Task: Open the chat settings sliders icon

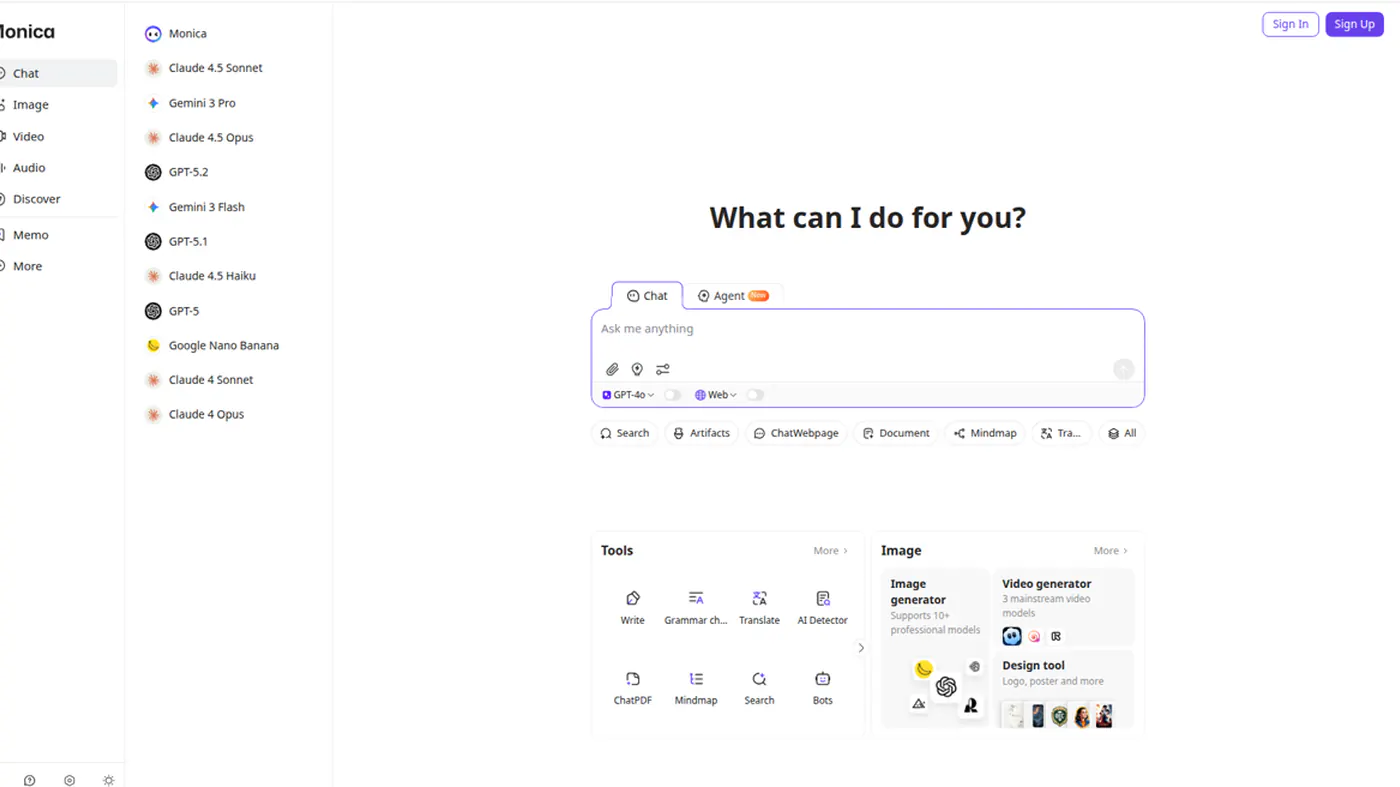Action: tap(663, 369)
